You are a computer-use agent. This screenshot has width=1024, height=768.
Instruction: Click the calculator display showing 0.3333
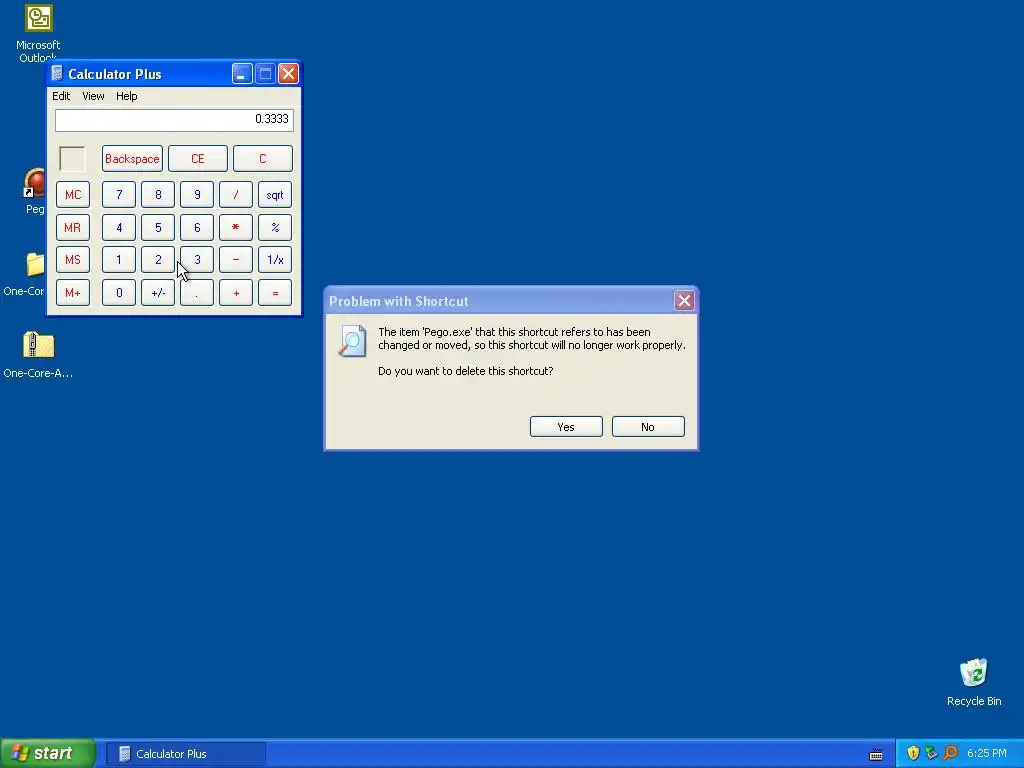click(x=174, y=120)
